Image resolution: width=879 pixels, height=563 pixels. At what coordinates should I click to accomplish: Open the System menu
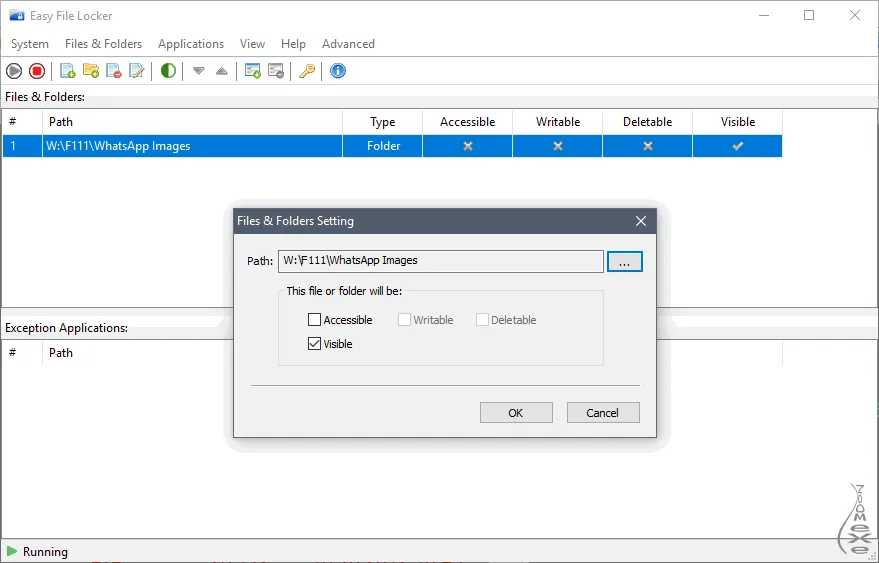tap(30, 44)
